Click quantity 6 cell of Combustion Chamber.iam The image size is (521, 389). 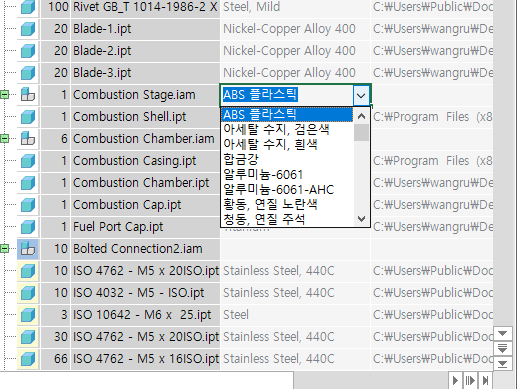[x=55, y=139]
